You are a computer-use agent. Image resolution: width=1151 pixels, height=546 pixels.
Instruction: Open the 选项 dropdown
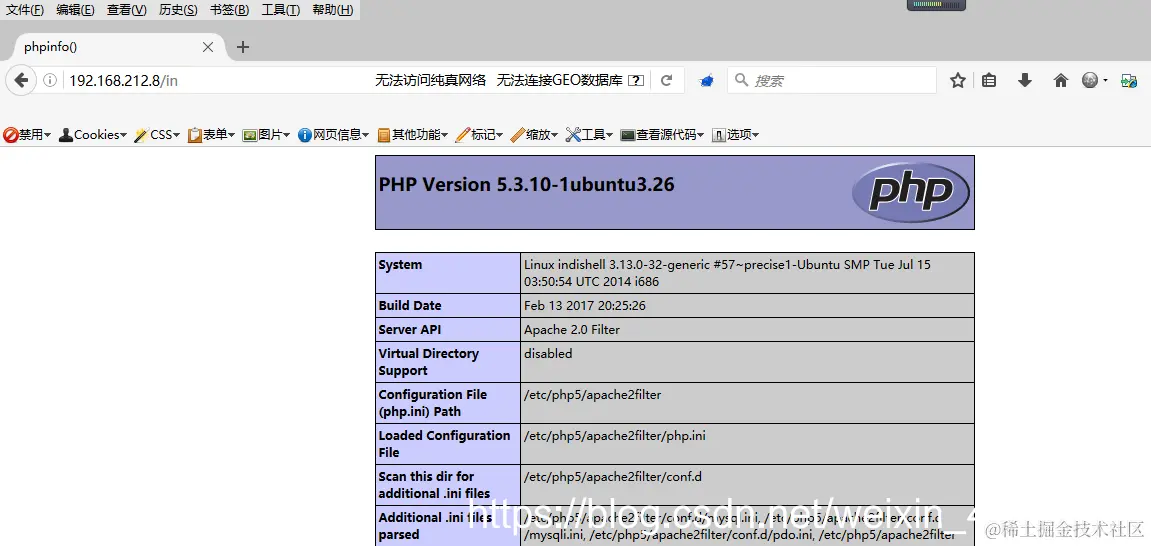point(736,135)
